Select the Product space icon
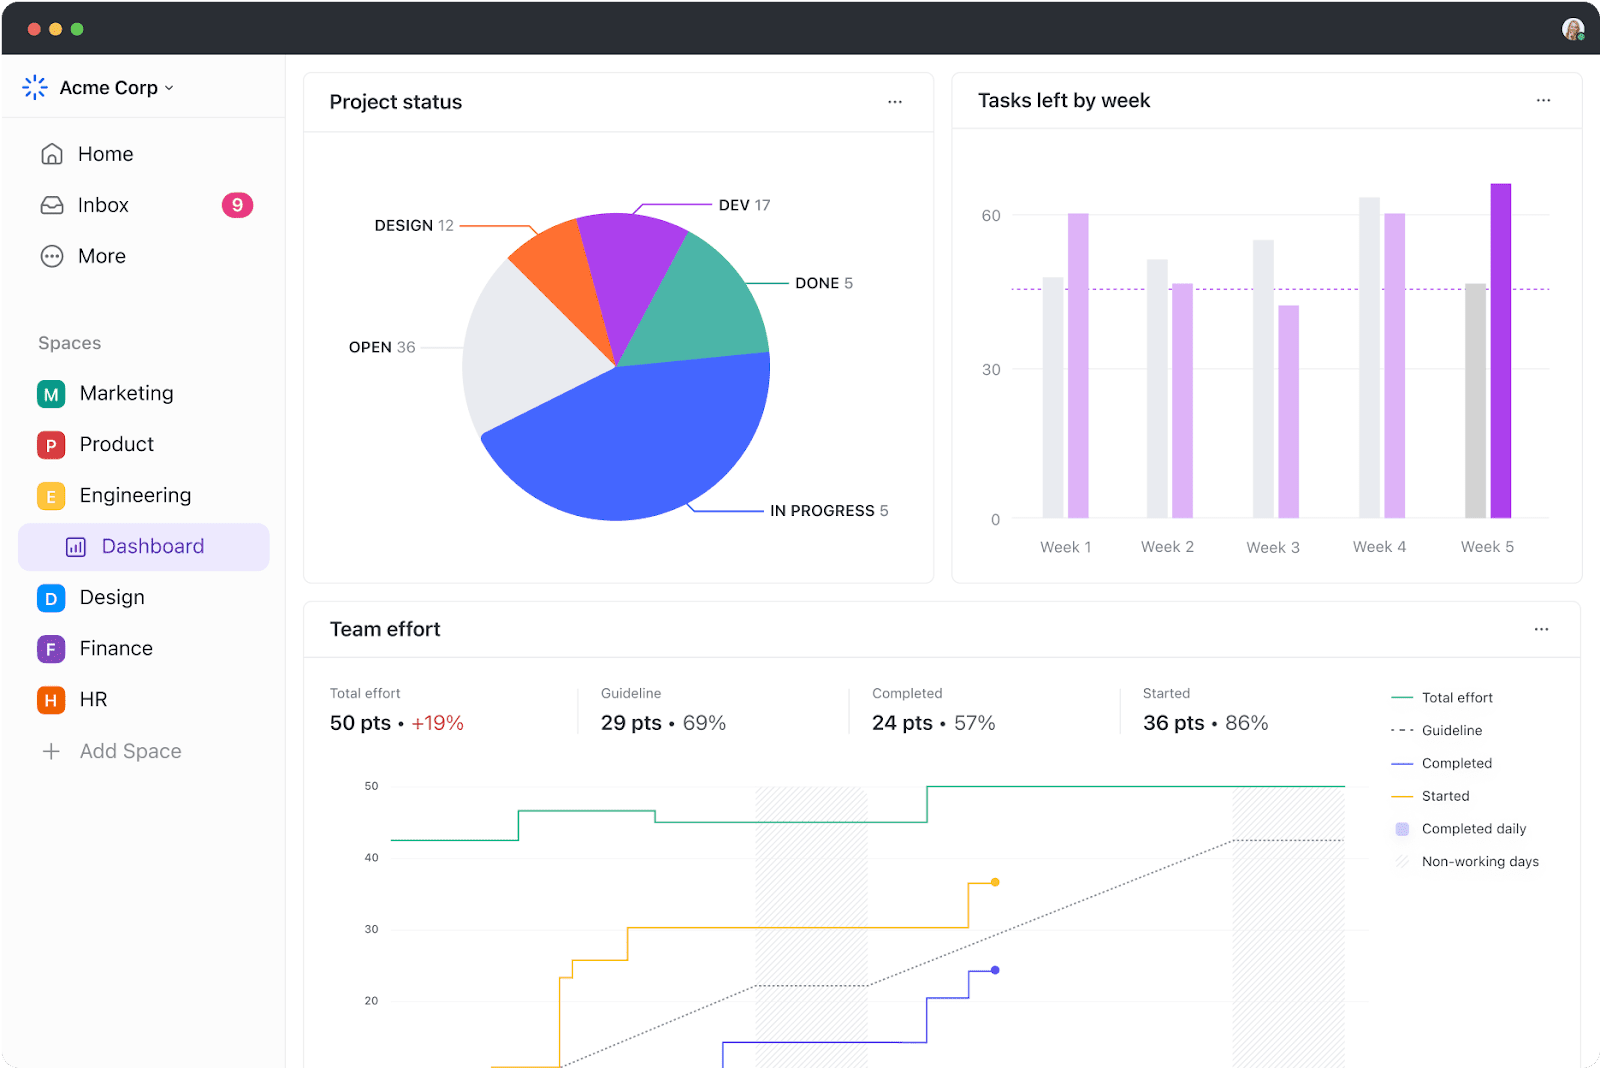 click(50, 444)
